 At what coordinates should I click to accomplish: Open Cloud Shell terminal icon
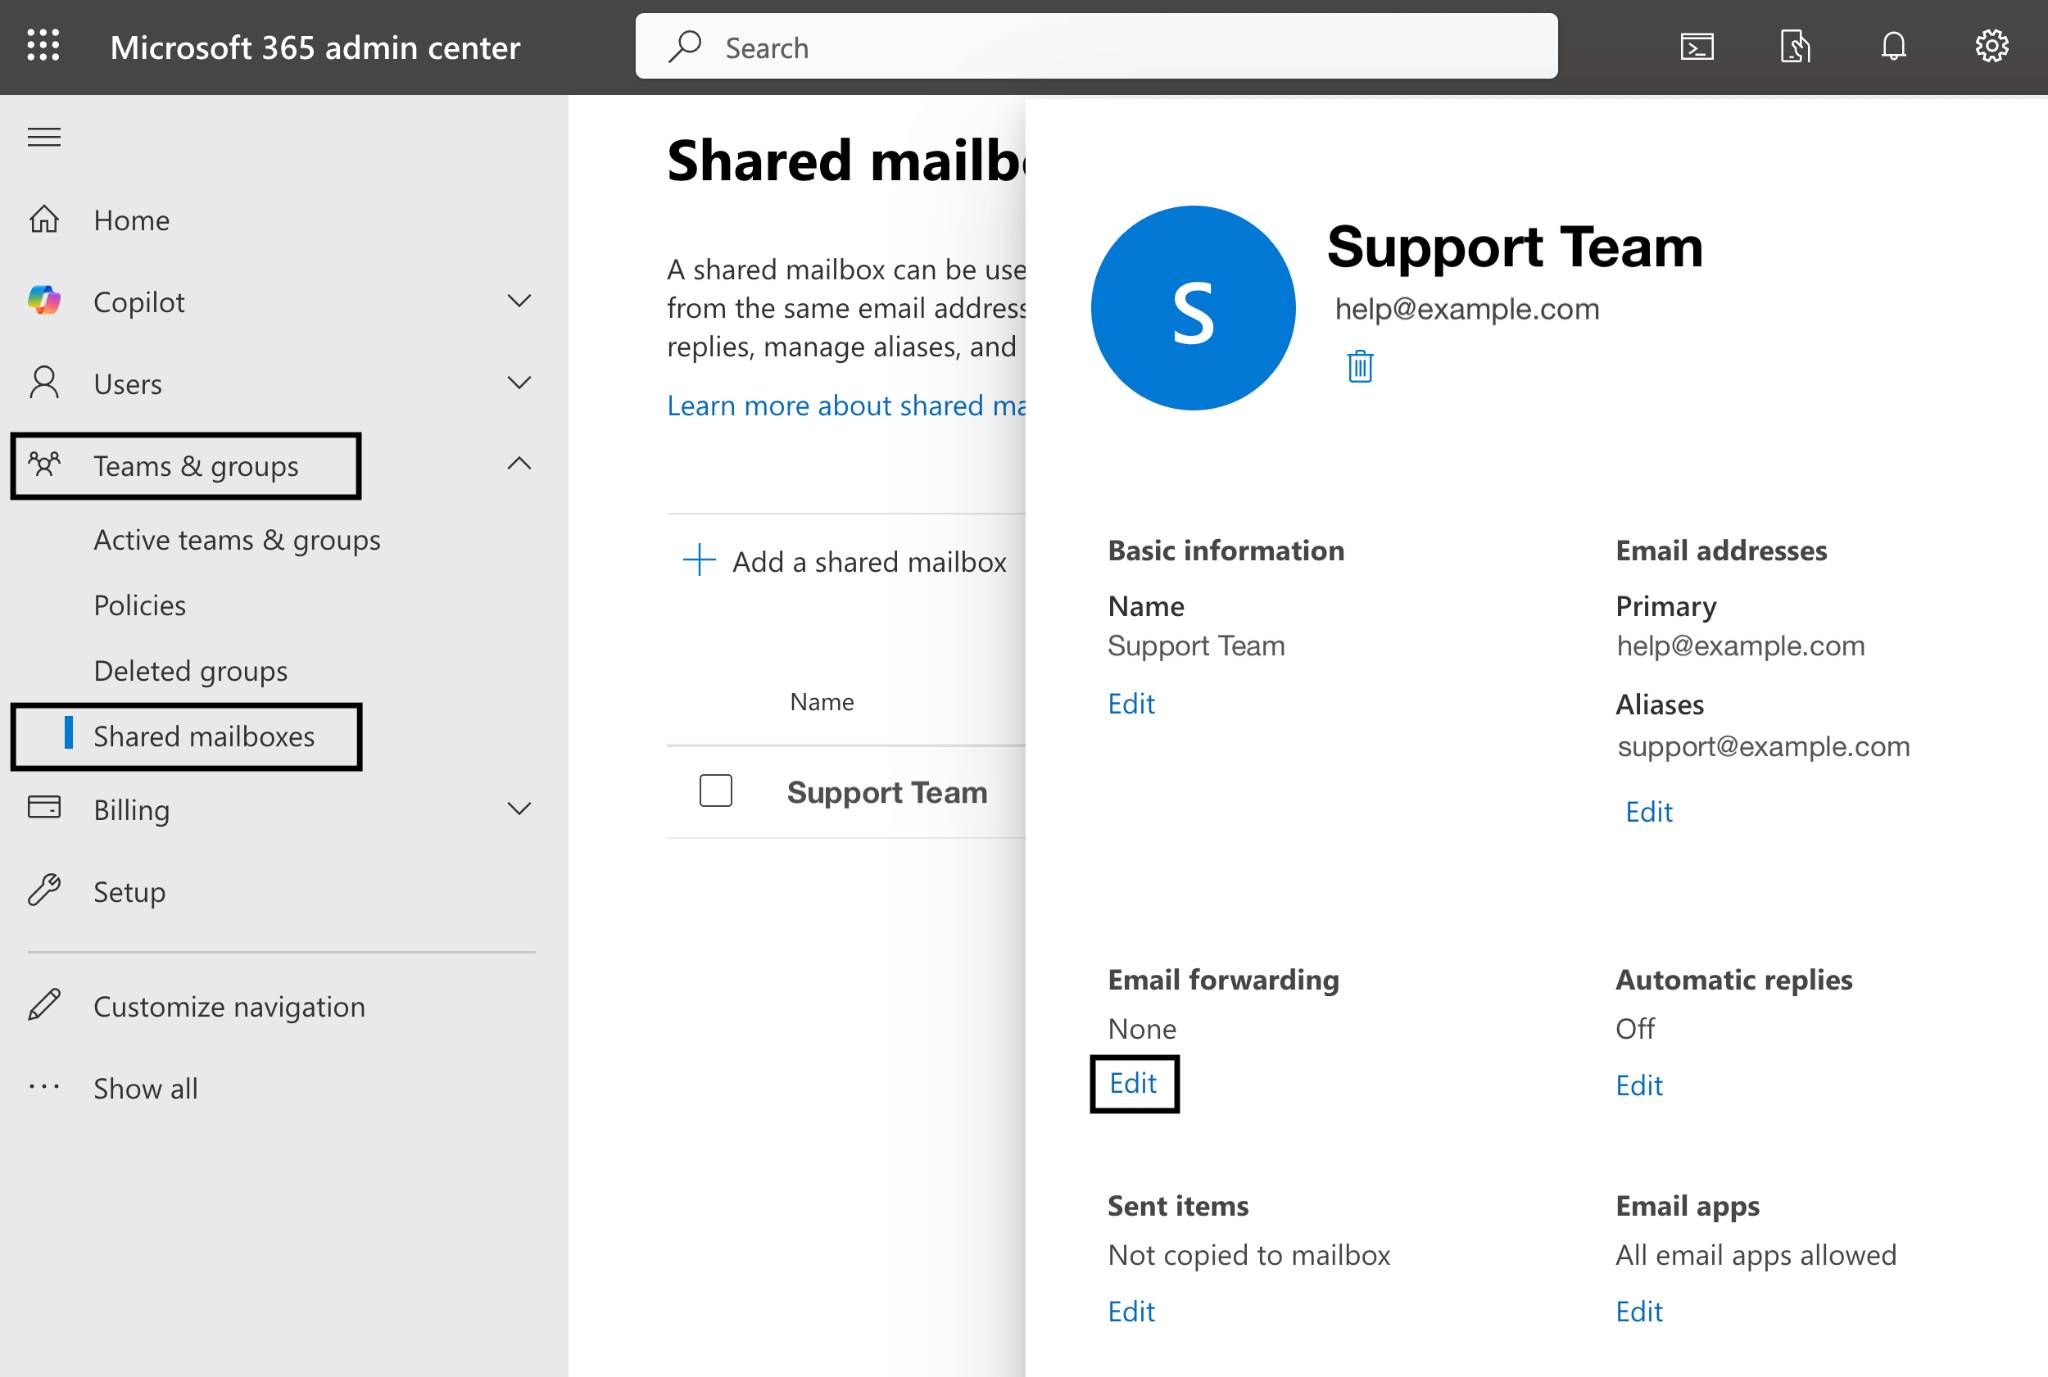pyautogui.click(x=1696, y=46)
